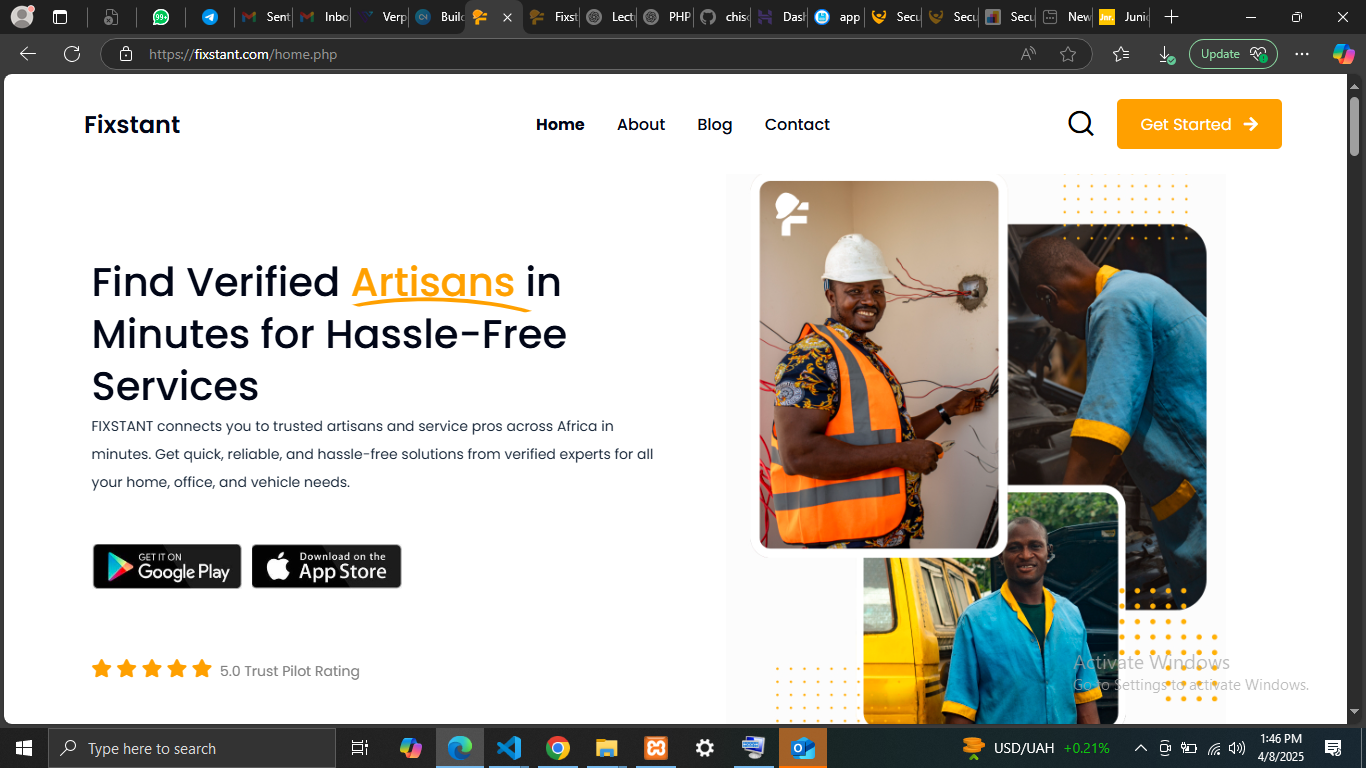
Task: Click the Wi-Fi network tray icon
Action: point(1213,748)
